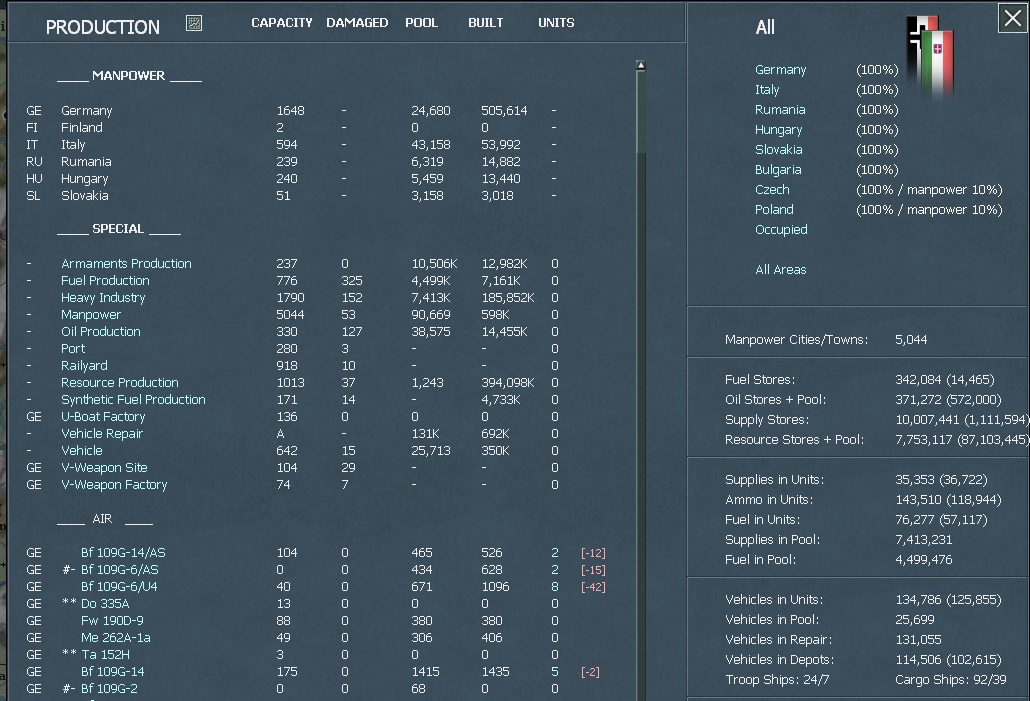The height and width of the screenshot is (701, 1030).
Task: Select Poland in the nation filter list
Action: click(774, 210)
